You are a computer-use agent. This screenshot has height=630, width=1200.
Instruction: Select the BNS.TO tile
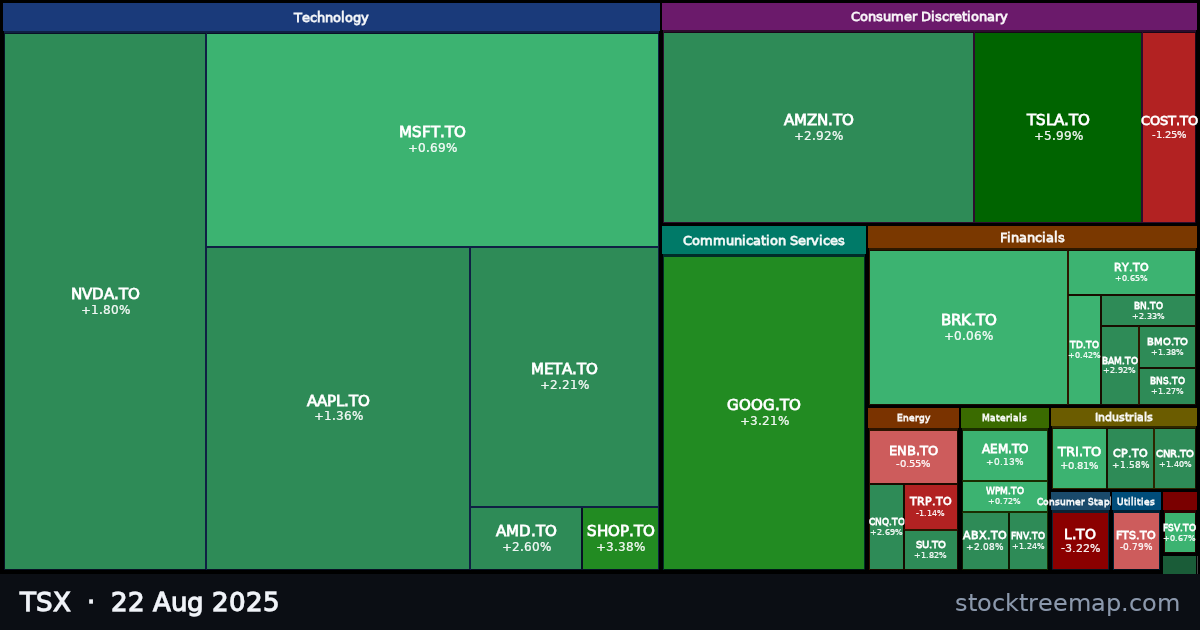[1167, 386]
